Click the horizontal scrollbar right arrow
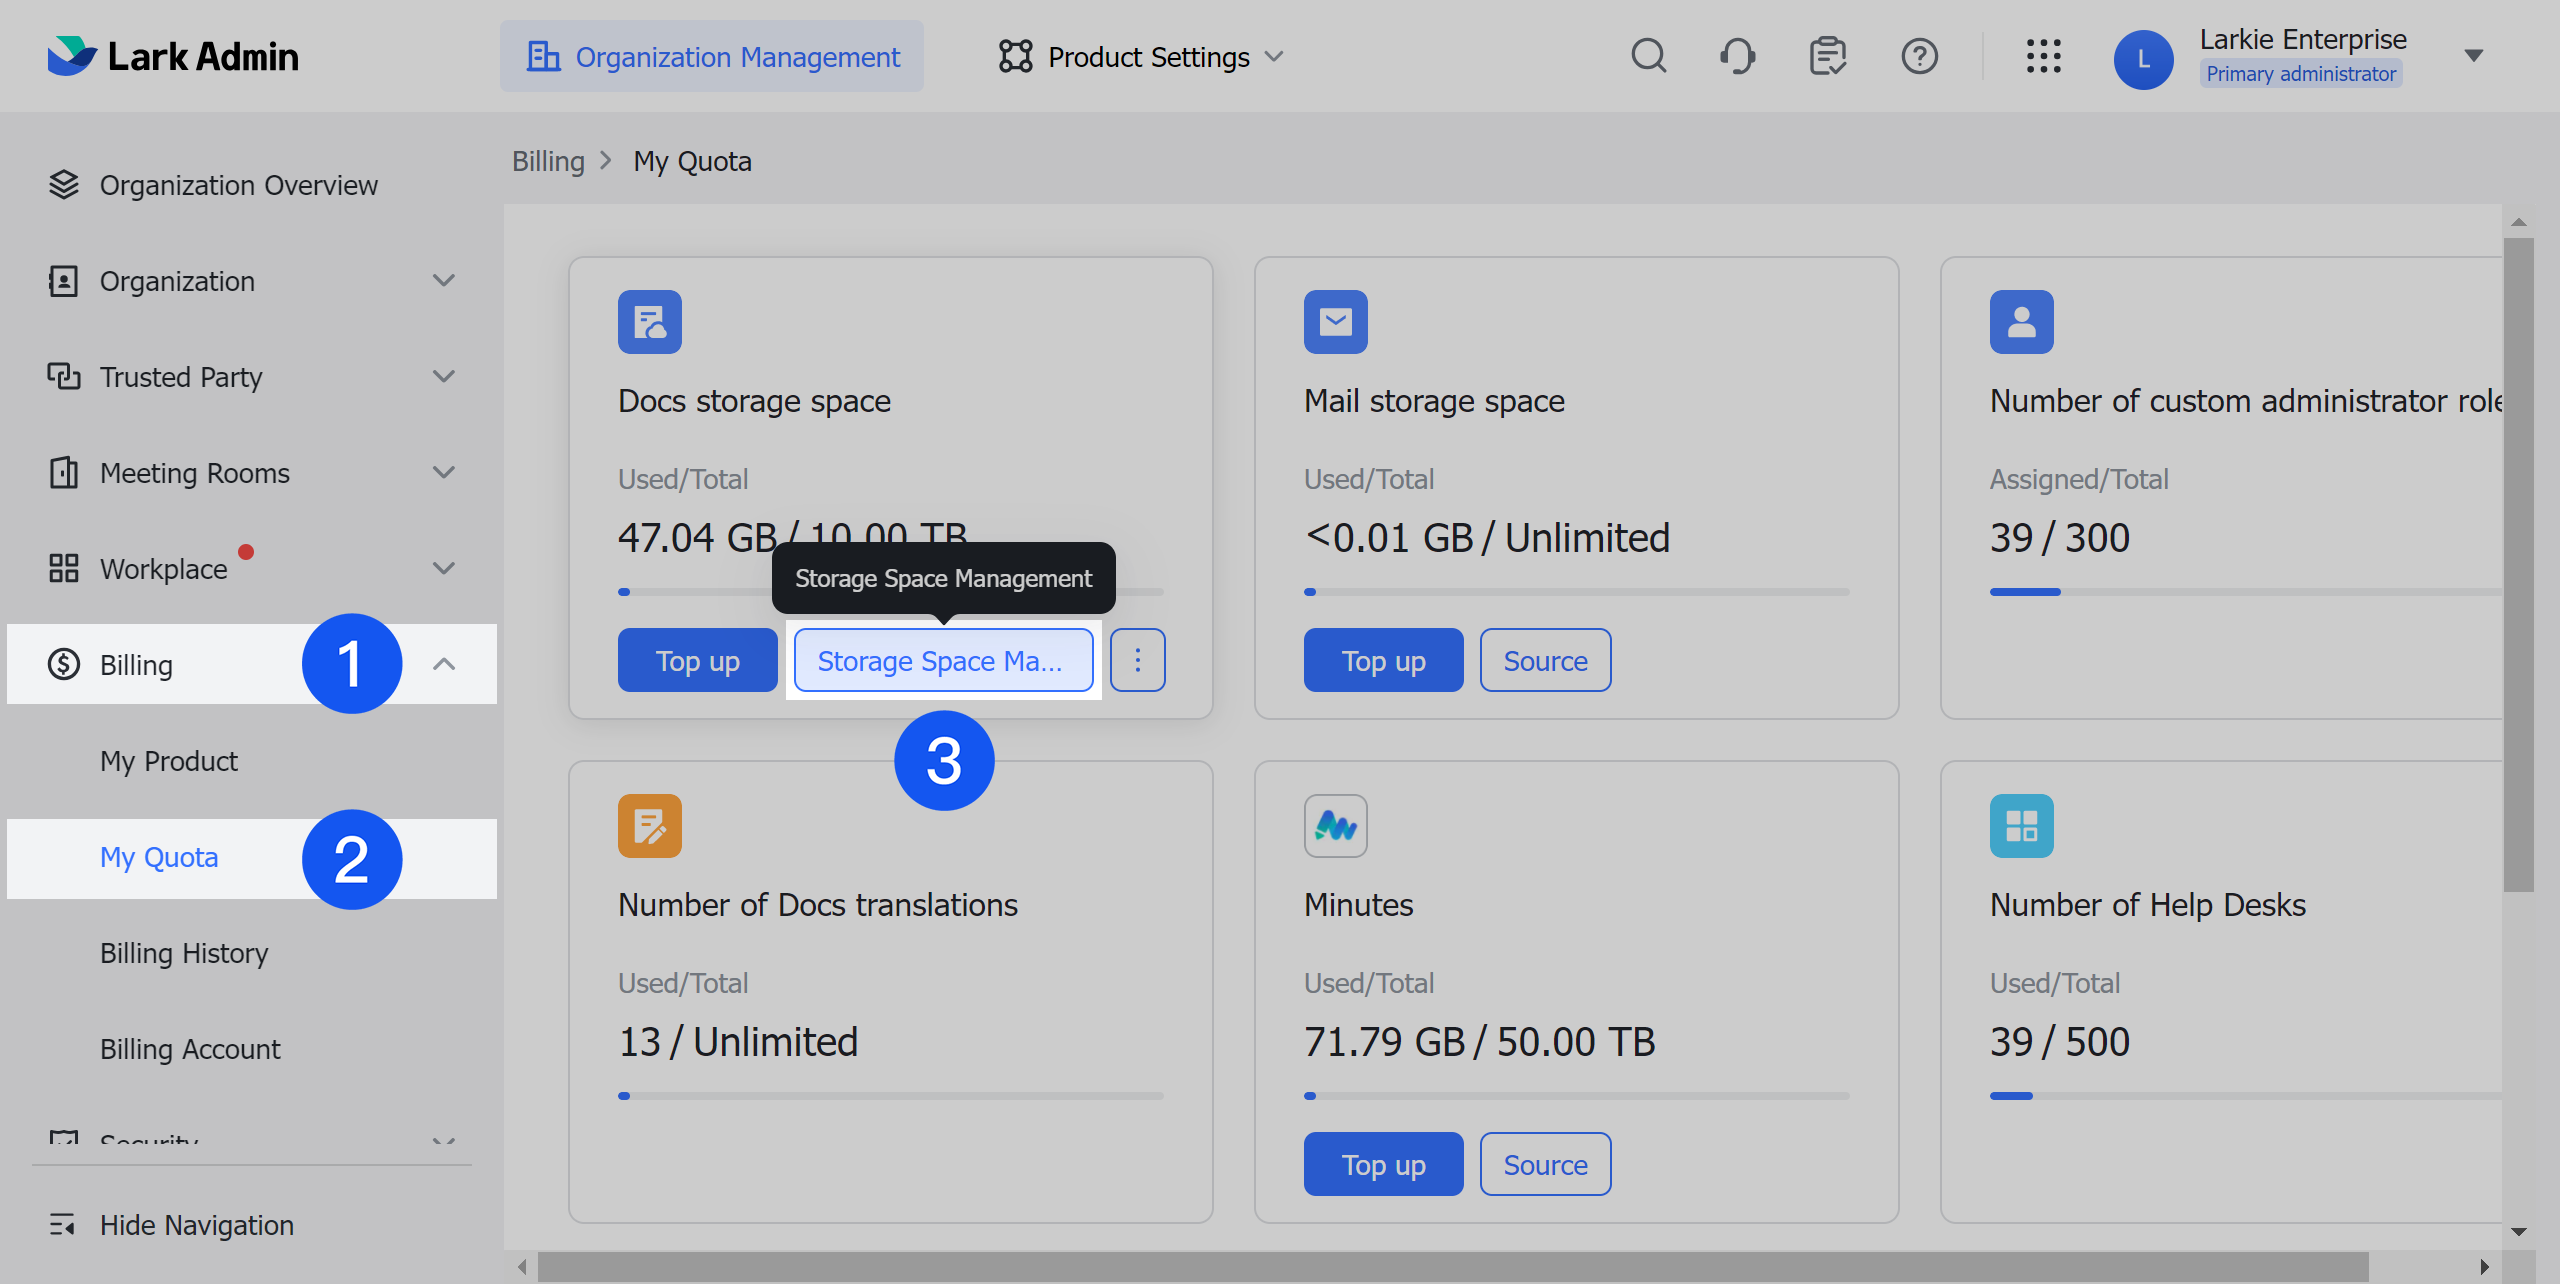 [x=2485, y=1267]
